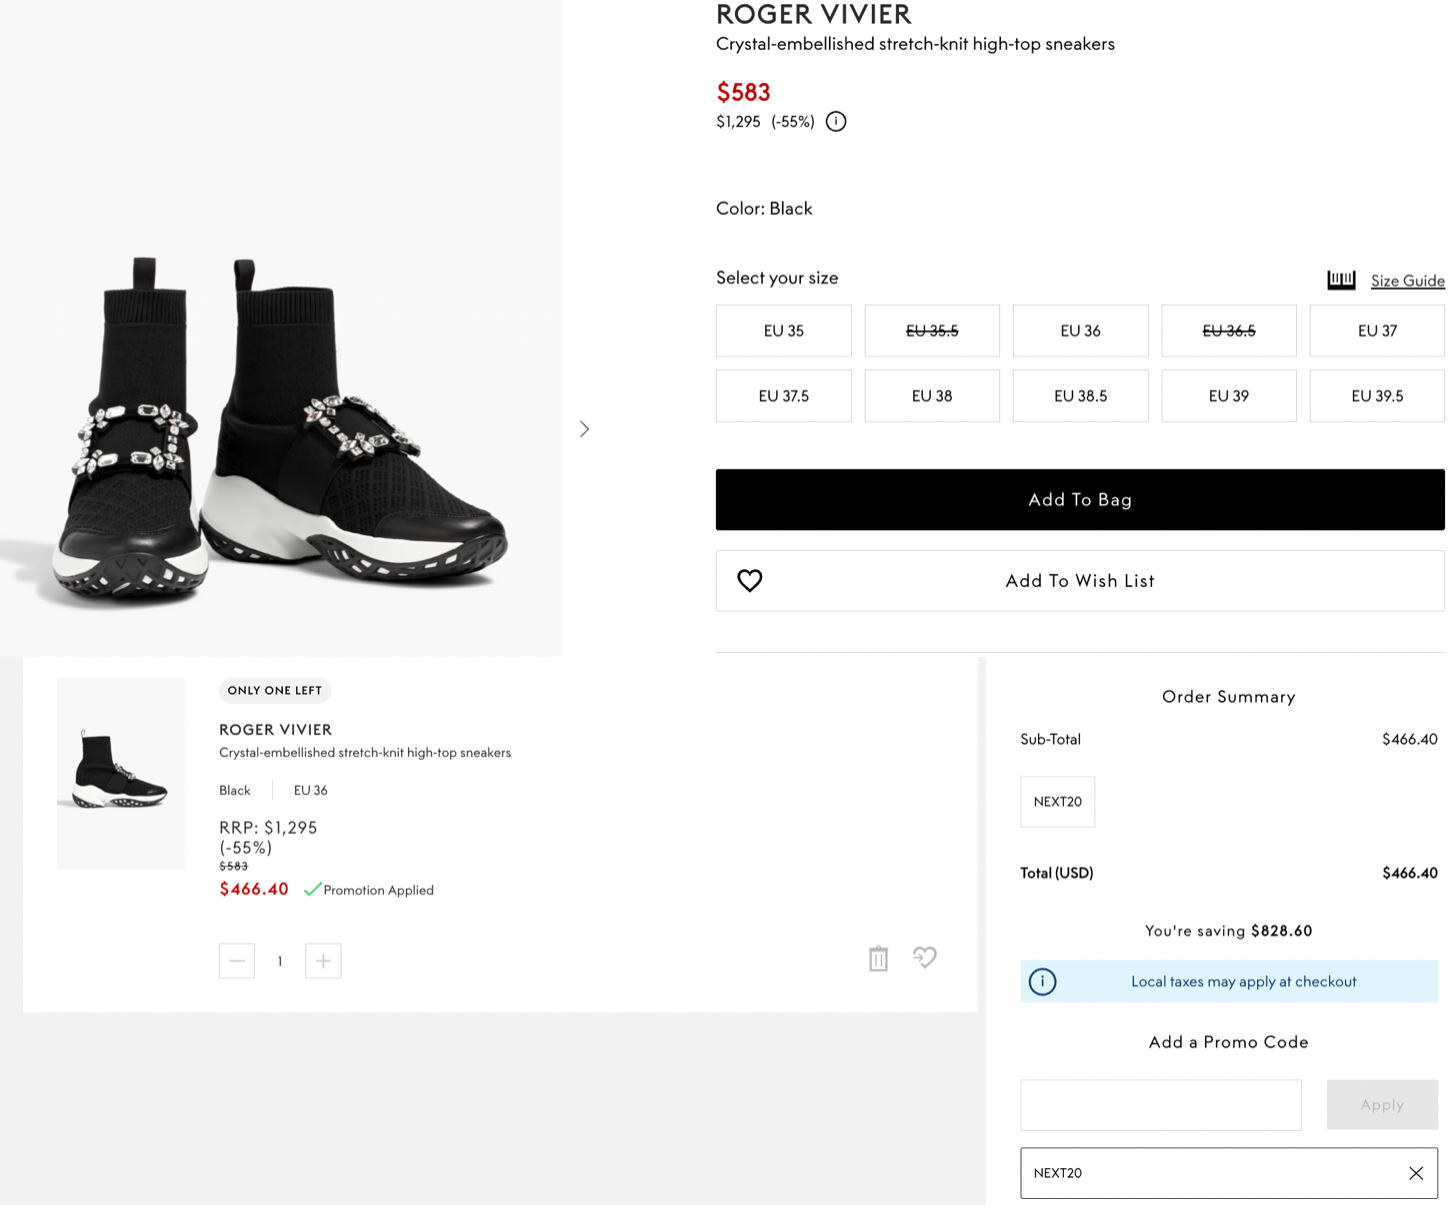This screenshot has width=1448, height=1216.
Task: Click the promo code input field
Action: click(x=1160, y=1105)
